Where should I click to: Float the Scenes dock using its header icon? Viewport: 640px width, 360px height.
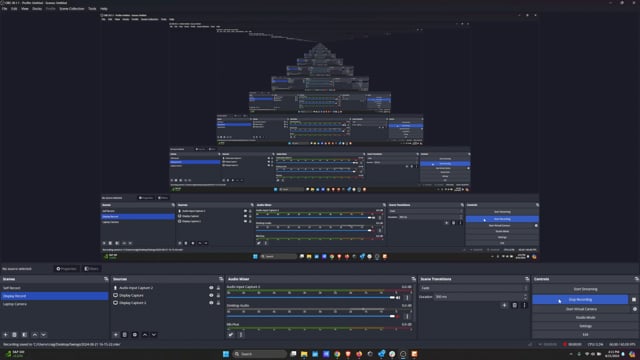106,279
